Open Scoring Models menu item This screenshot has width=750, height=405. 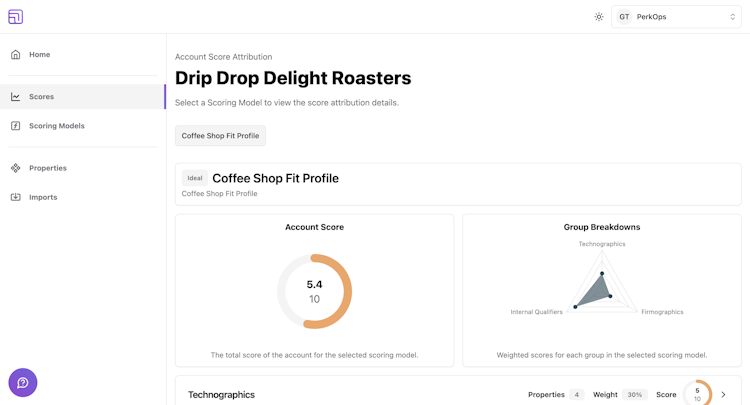pyautogui.click(x=57, y=126)
